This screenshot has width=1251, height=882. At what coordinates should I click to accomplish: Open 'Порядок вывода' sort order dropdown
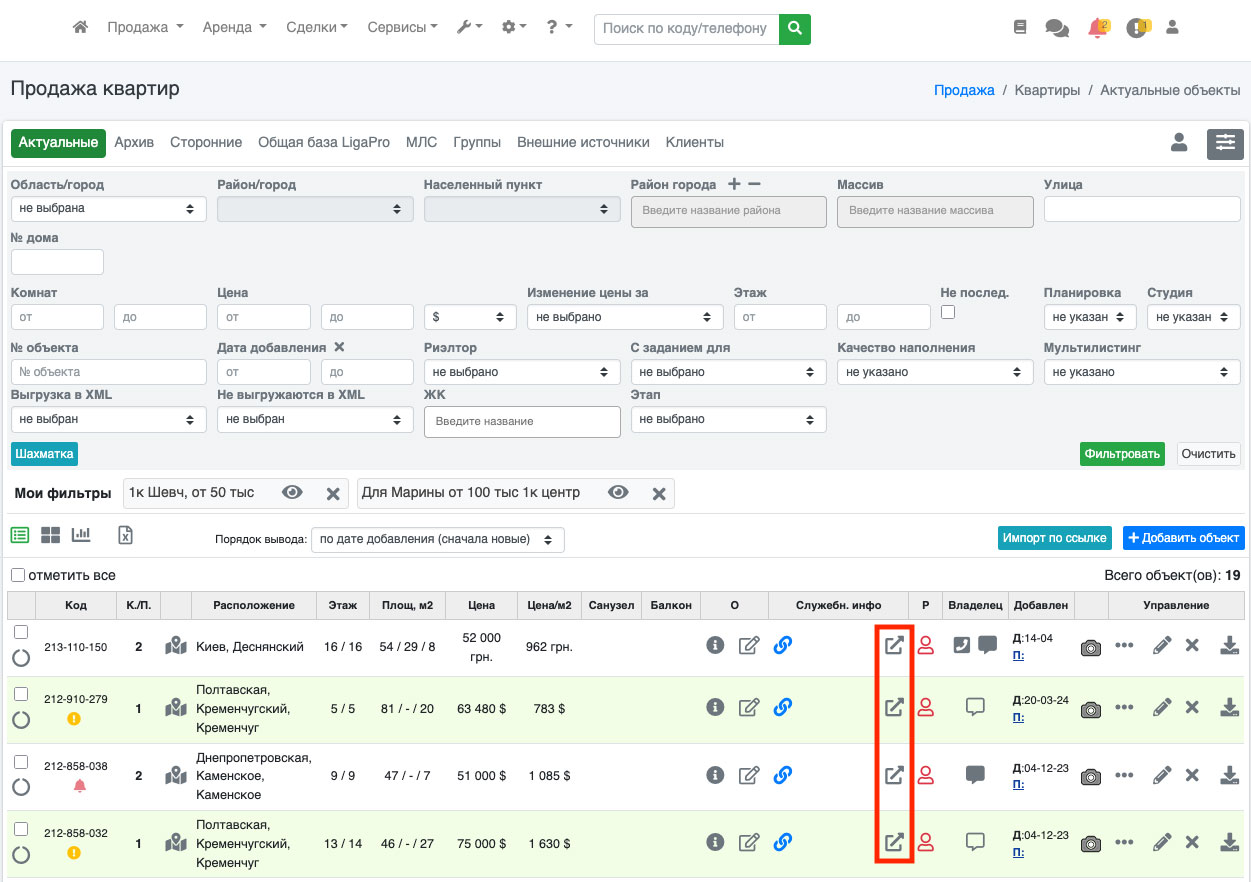437,540
